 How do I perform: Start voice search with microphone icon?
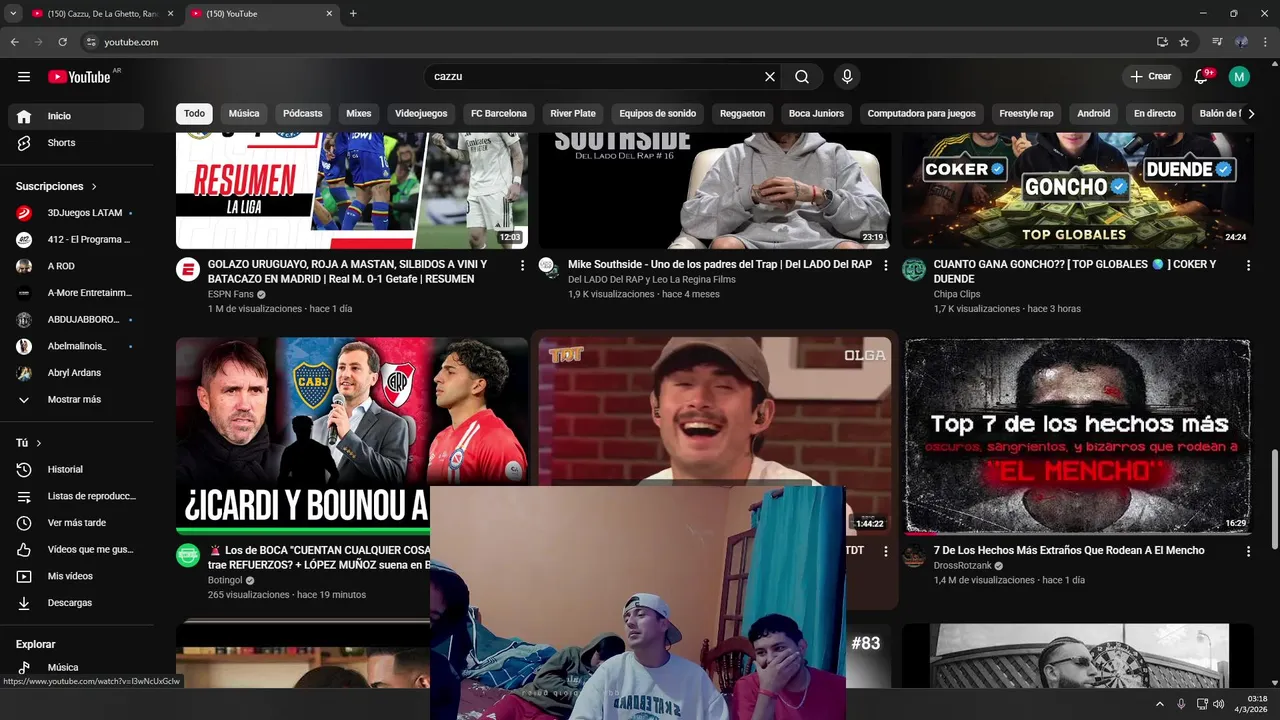pyautogui.click(x=847, y=76)
